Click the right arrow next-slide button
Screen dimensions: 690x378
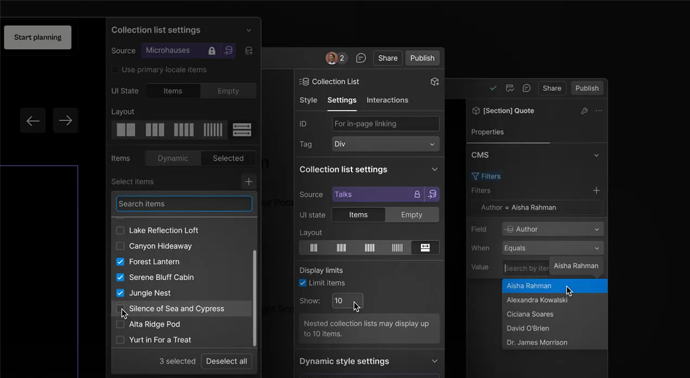pyautogui.click(x=66, y=121)
